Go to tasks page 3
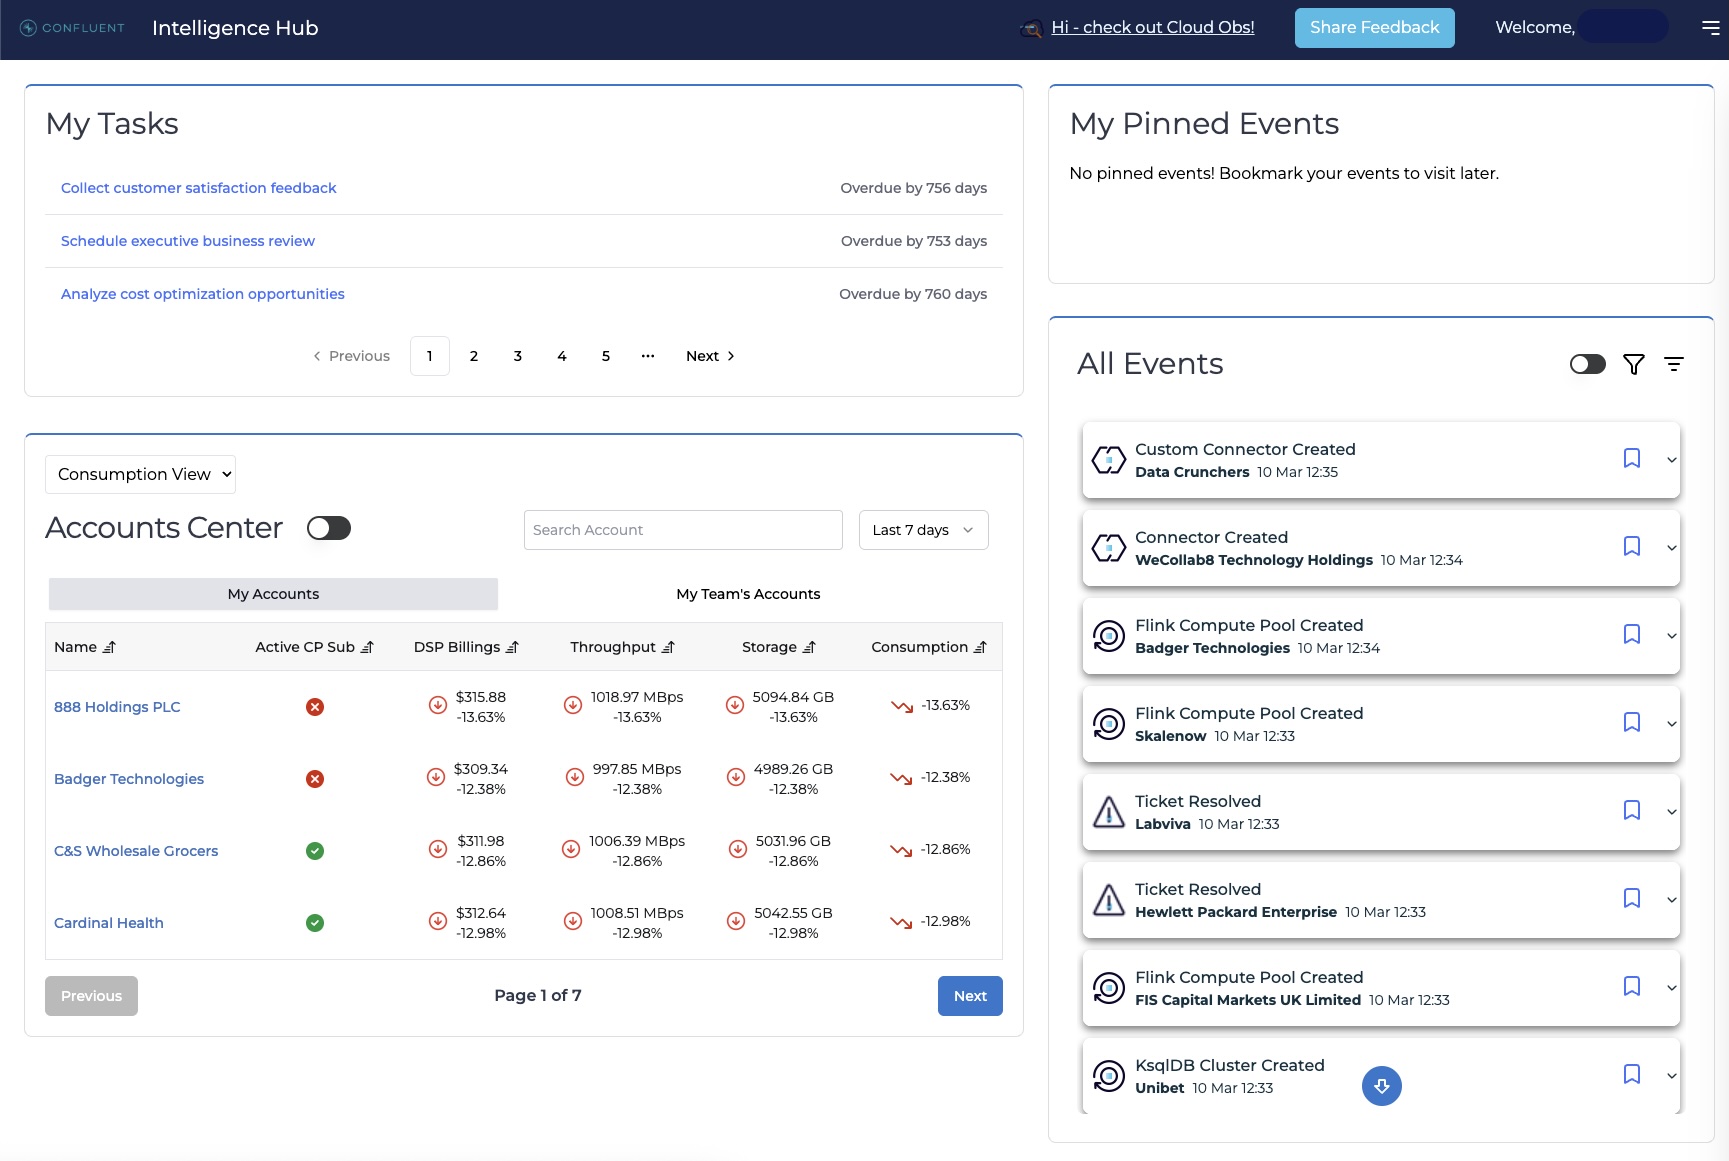Viewport: 1729px width, 1161px height. click(x=518, y=356)
